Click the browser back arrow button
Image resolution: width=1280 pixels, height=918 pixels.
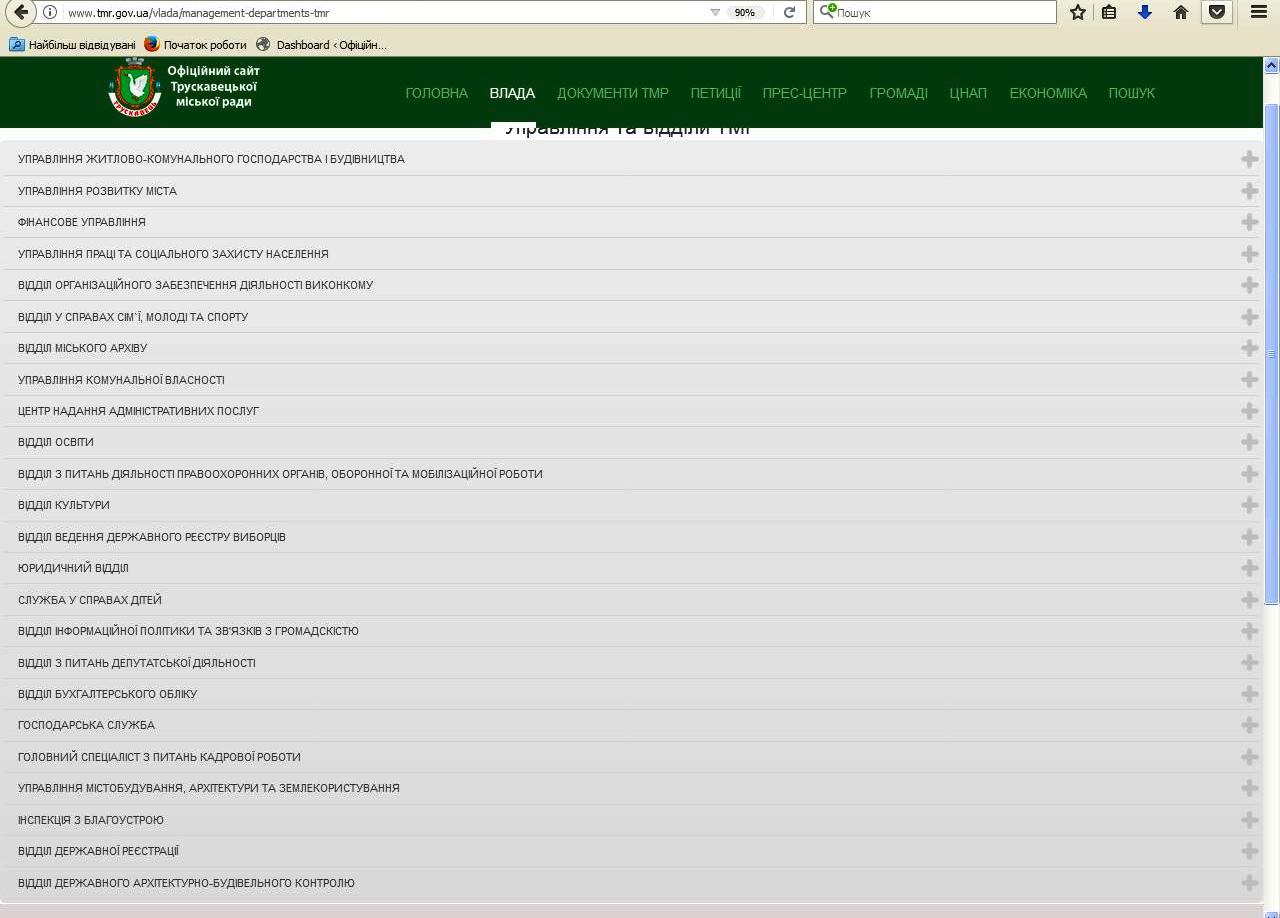(19, 13)
